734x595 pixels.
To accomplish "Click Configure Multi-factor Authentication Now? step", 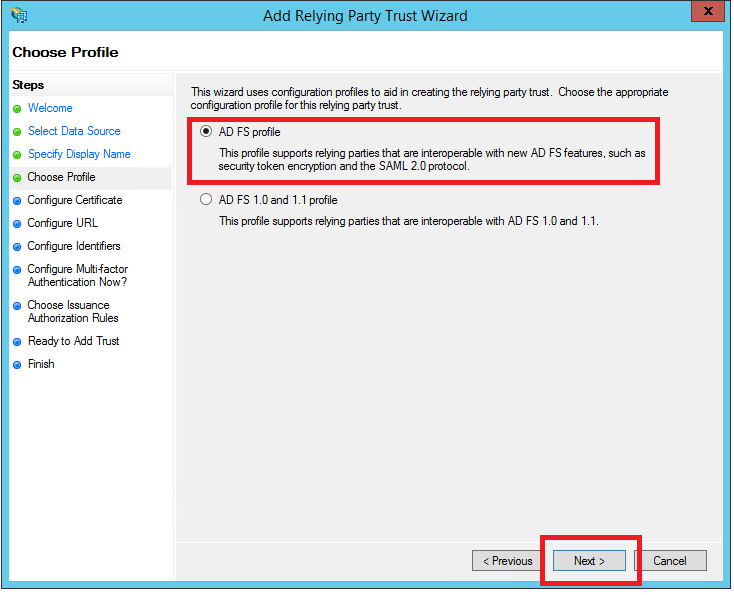I will 77,276.
